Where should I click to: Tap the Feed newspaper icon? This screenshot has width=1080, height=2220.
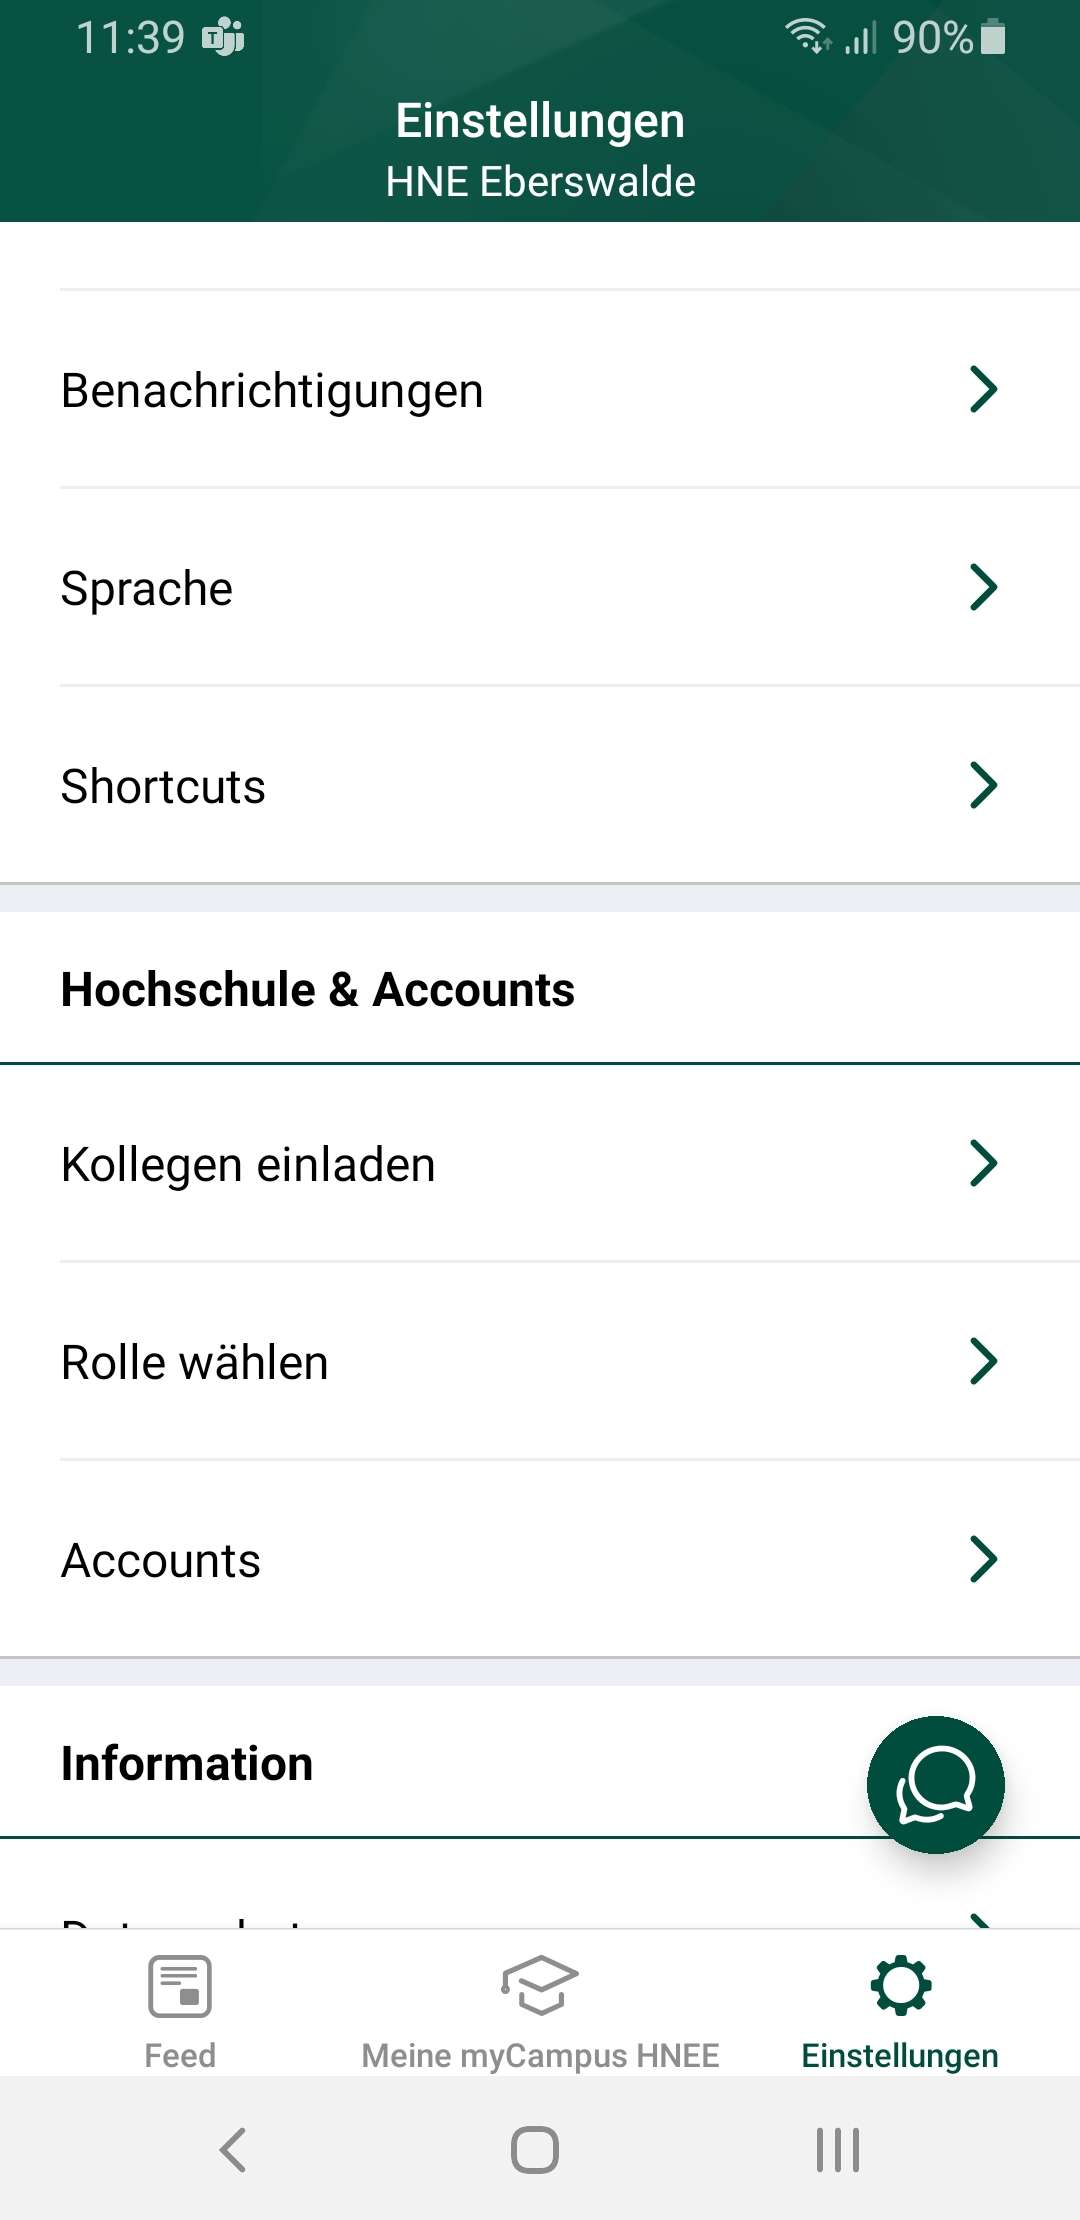(x=180, y=1986)
